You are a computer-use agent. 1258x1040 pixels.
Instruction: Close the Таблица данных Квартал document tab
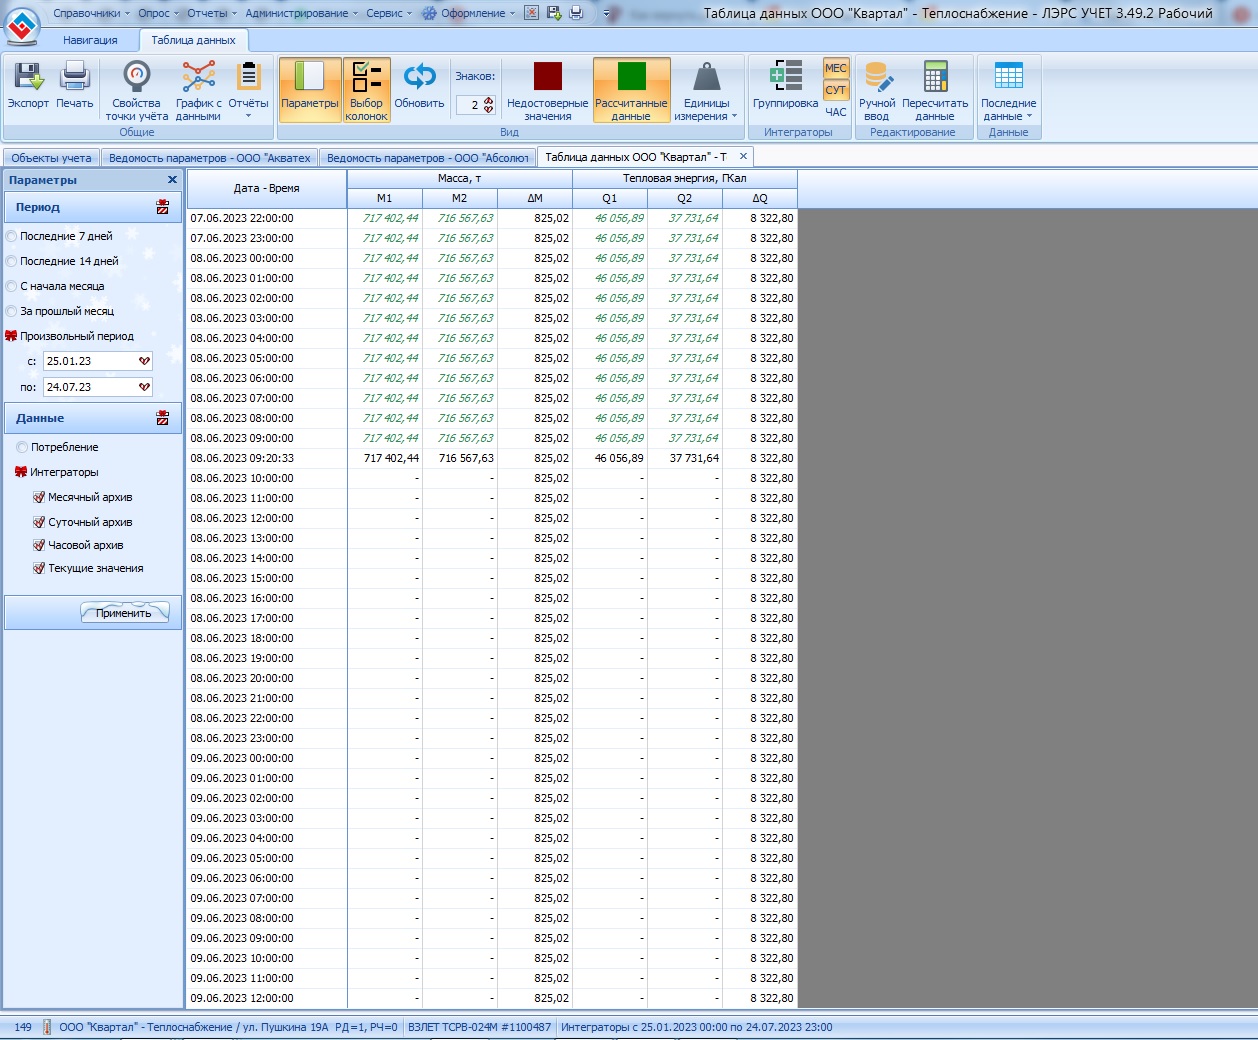(743, 156)
